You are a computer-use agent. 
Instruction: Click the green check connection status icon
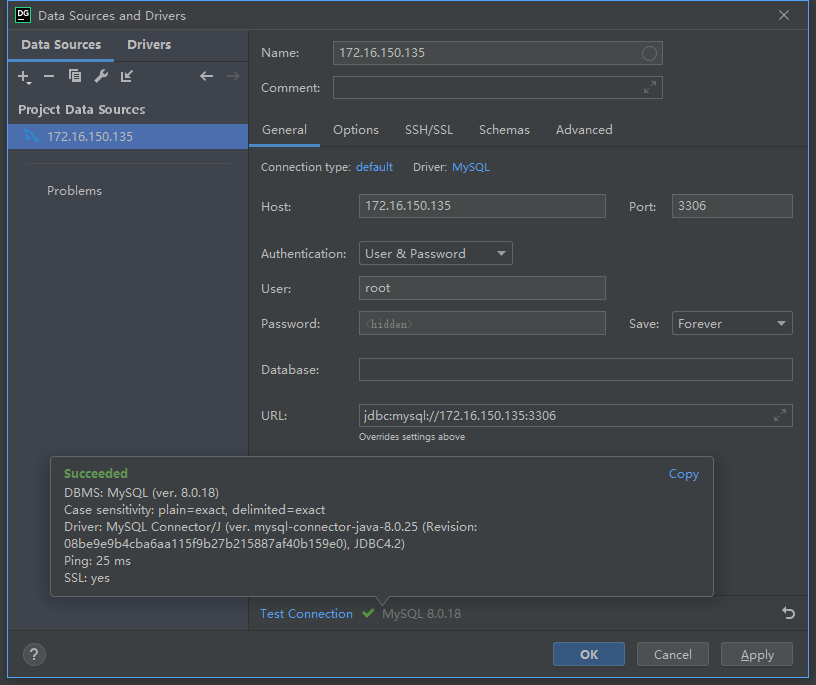click(x=368, y=613)
